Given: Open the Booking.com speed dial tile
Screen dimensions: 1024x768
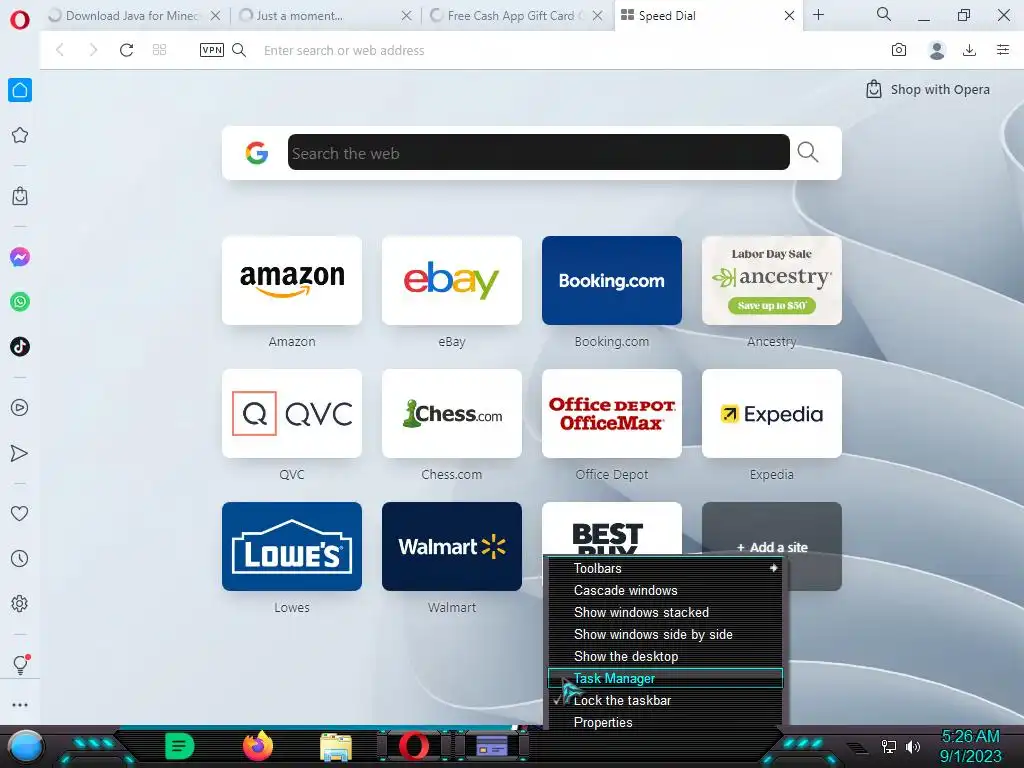Looking at the screenshot, I should 612,280.
